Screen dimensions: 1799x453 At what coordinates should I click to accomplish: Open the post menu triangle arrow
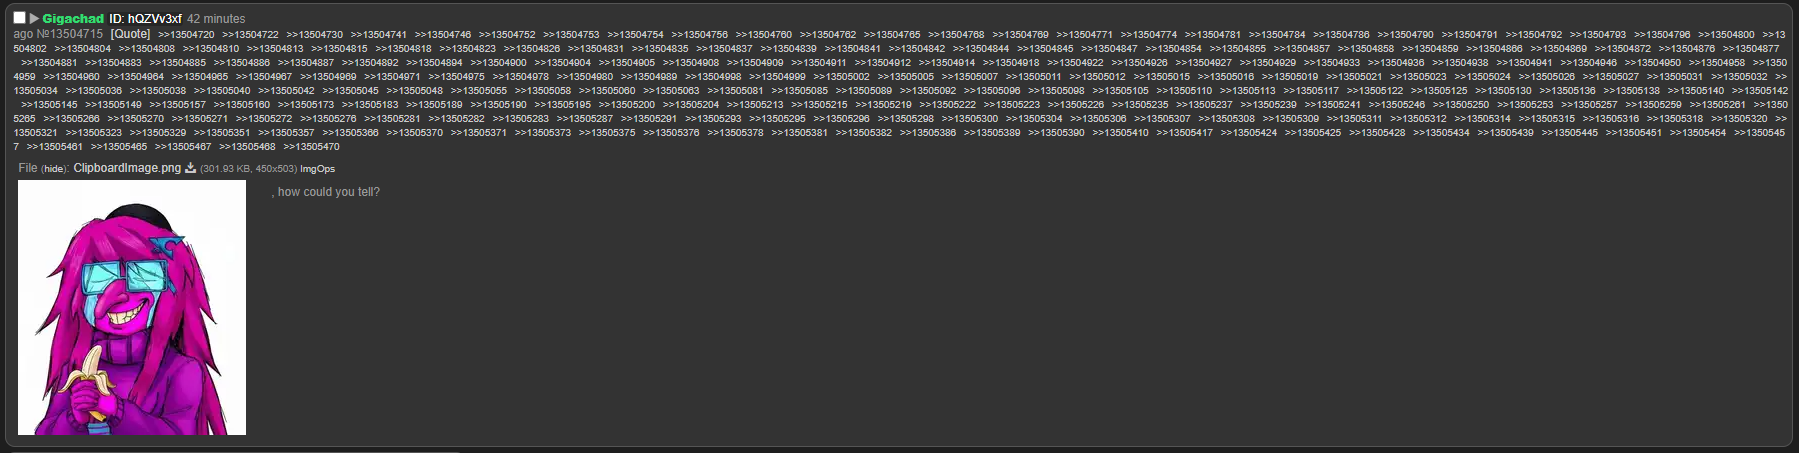coord(34,18)
